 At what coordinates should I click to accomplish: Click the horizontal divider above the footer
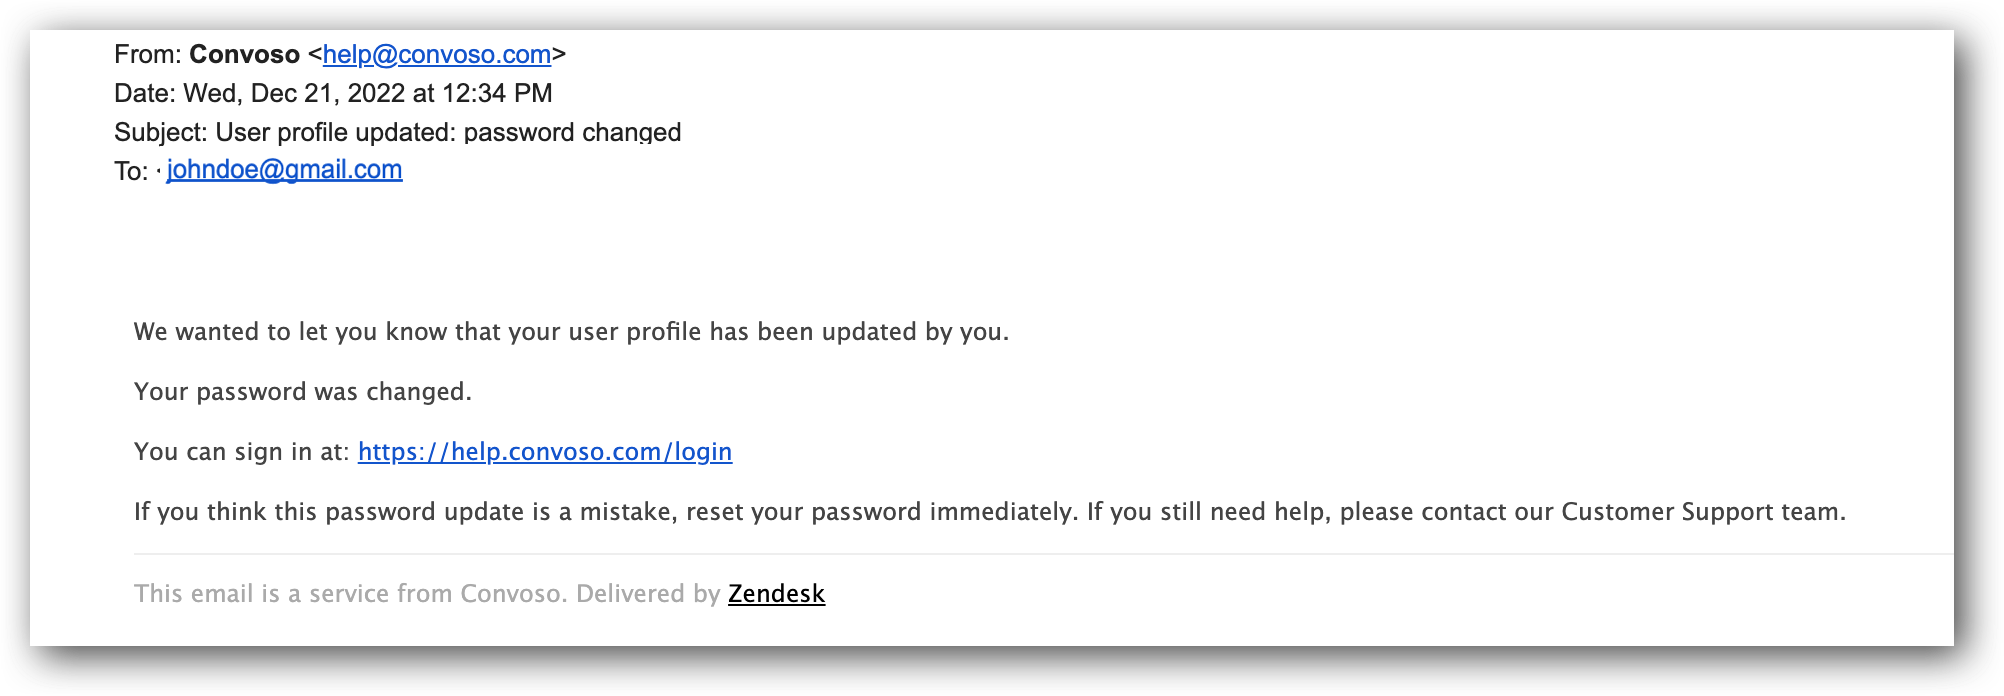[x=1043, y=554]
